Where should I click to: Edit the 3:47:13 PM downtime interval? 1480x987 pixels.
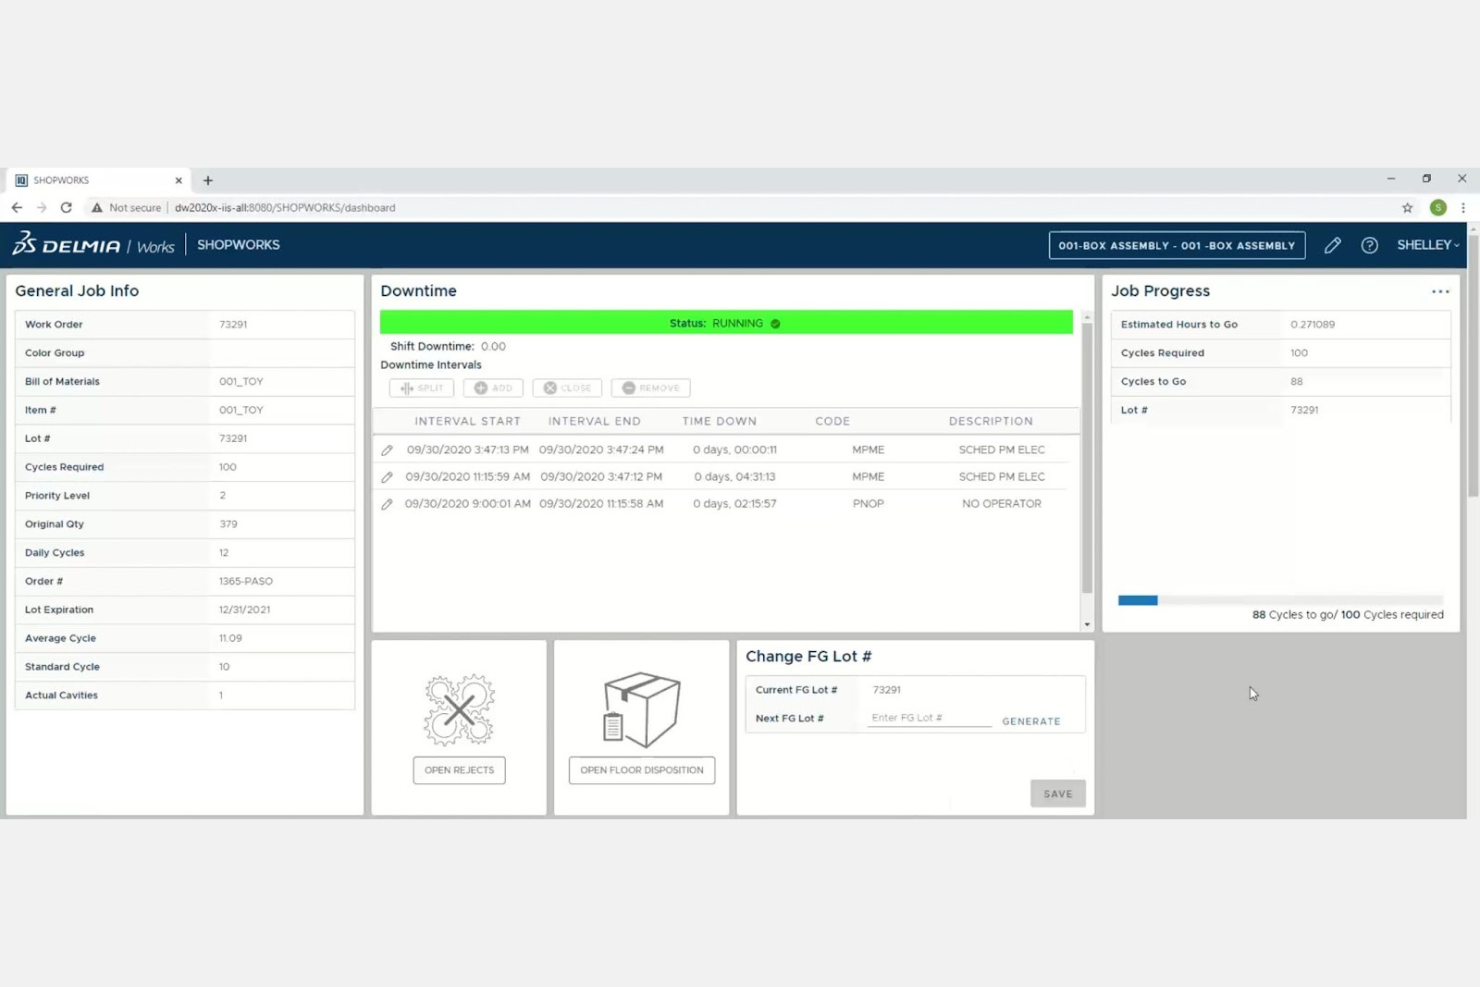387,450
